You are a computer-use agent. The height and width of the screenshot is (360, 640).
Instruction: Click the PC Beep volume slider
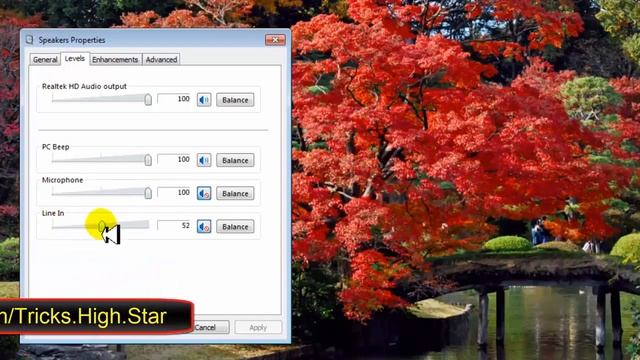tap(102, 160)
